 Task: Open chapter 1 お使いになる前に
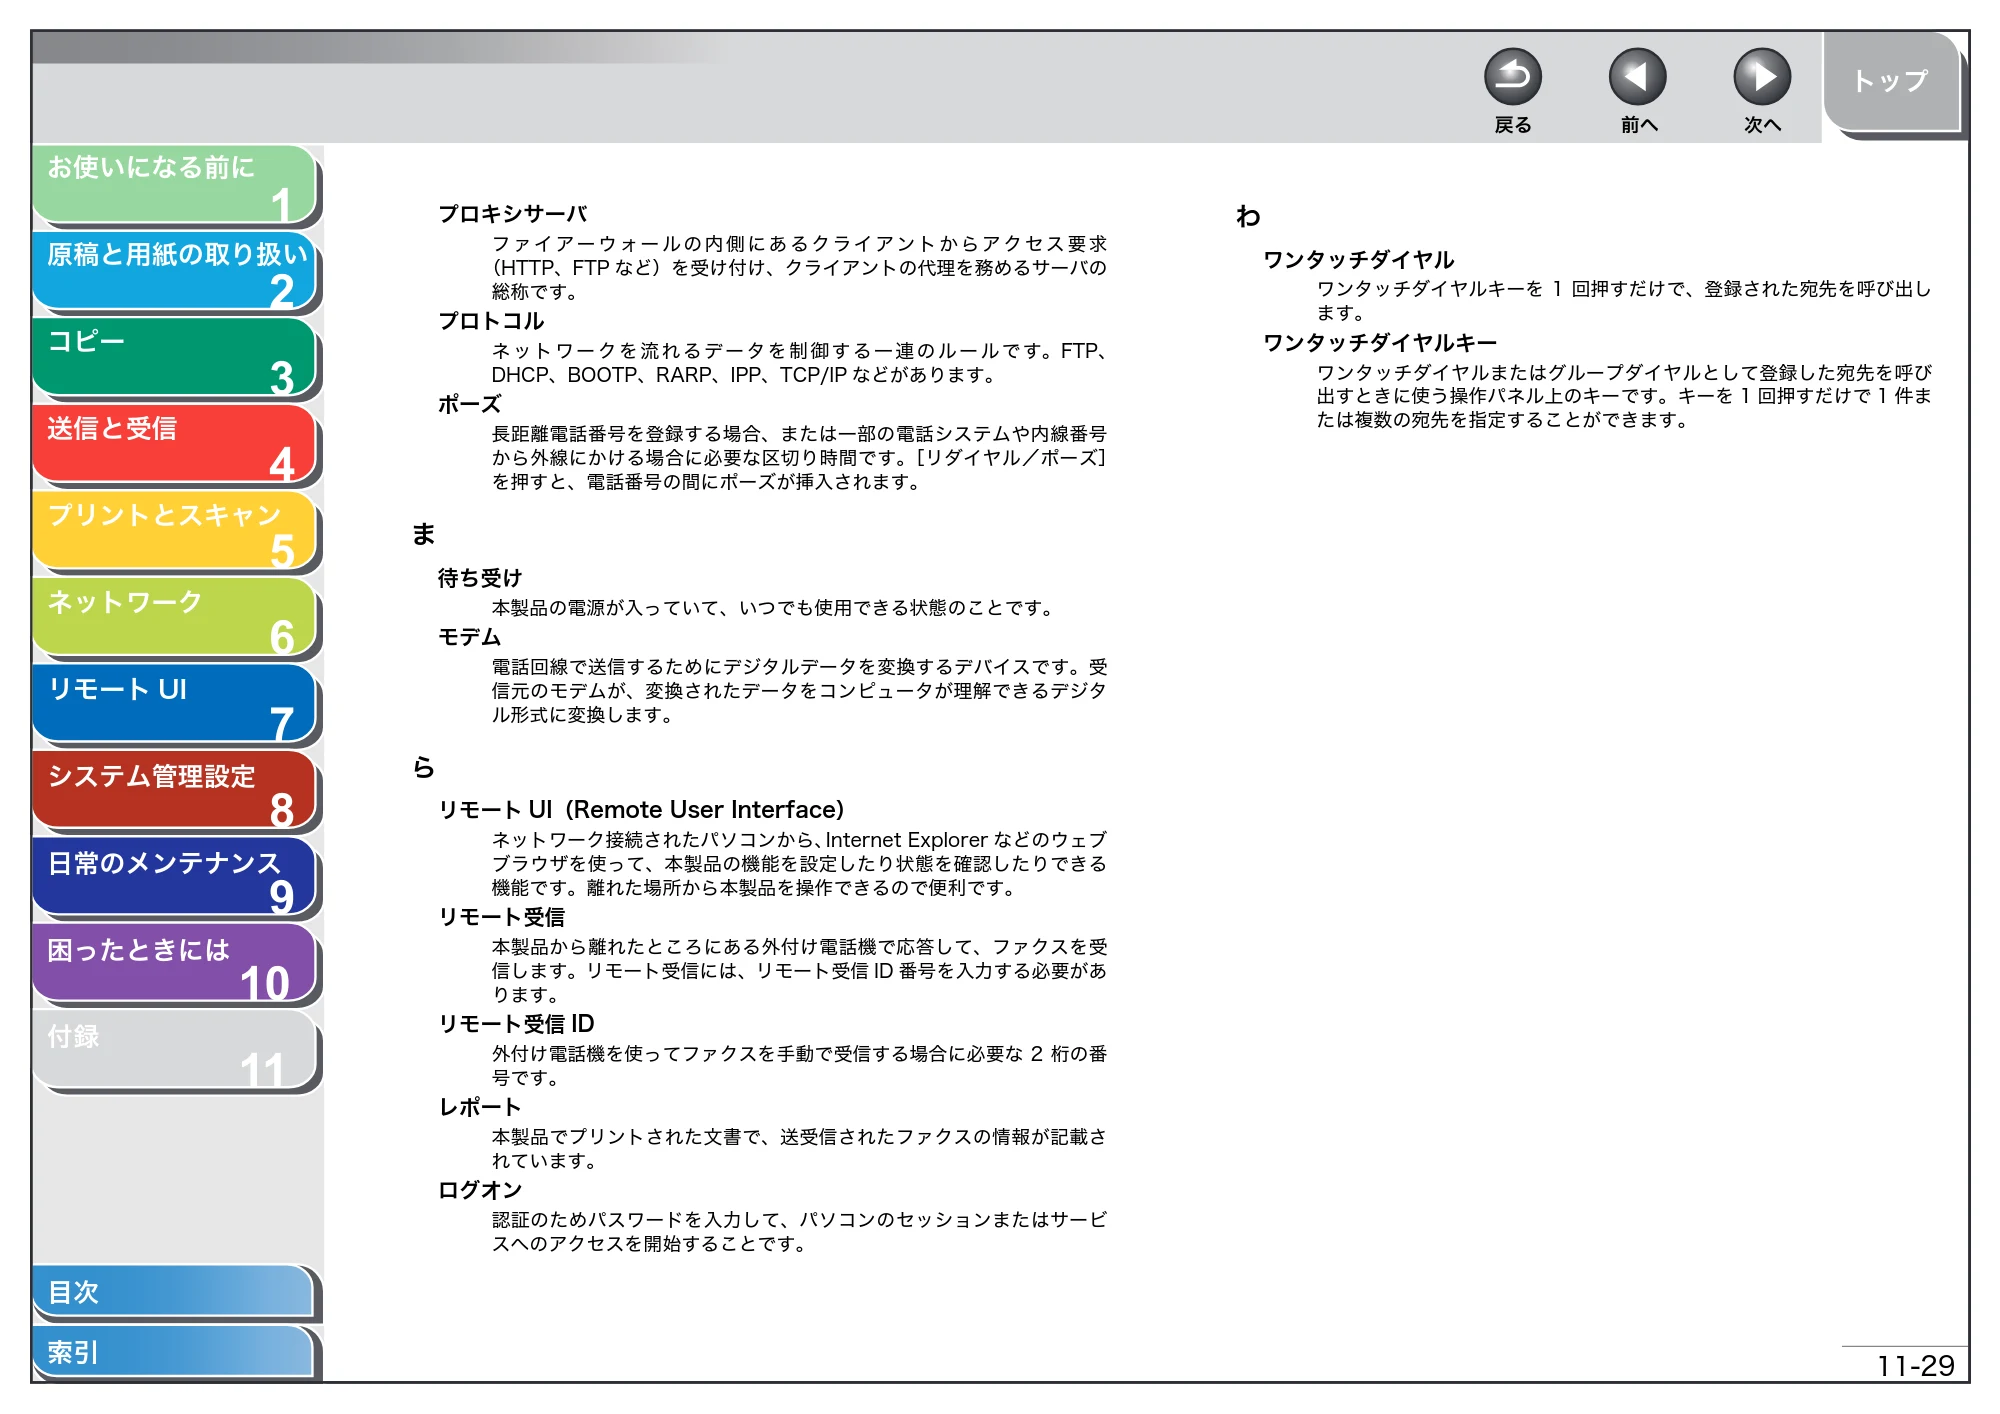point(175,184)
